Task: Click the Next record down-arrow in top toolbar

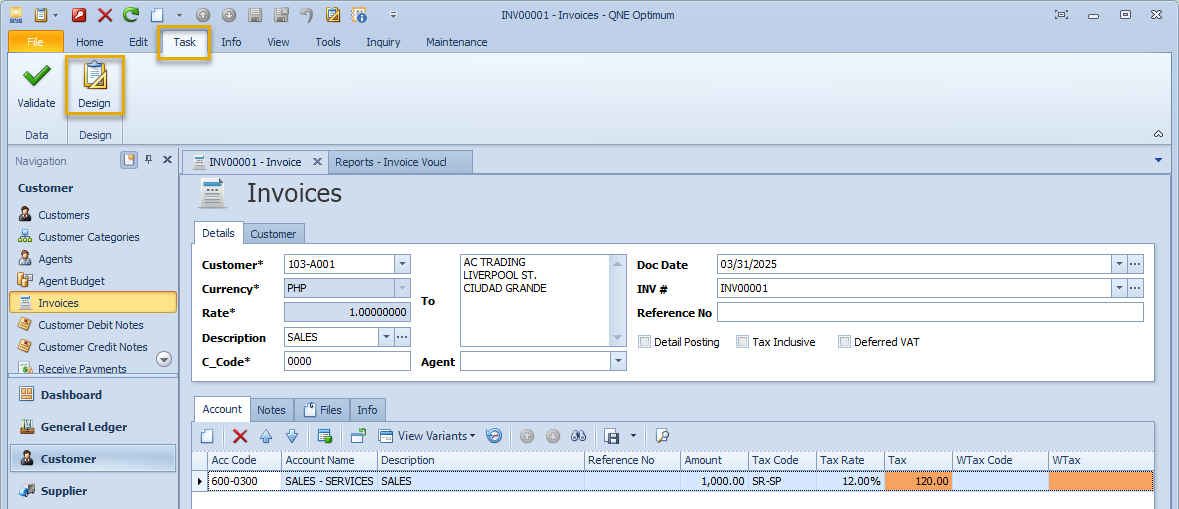Action: coord(229,14)
